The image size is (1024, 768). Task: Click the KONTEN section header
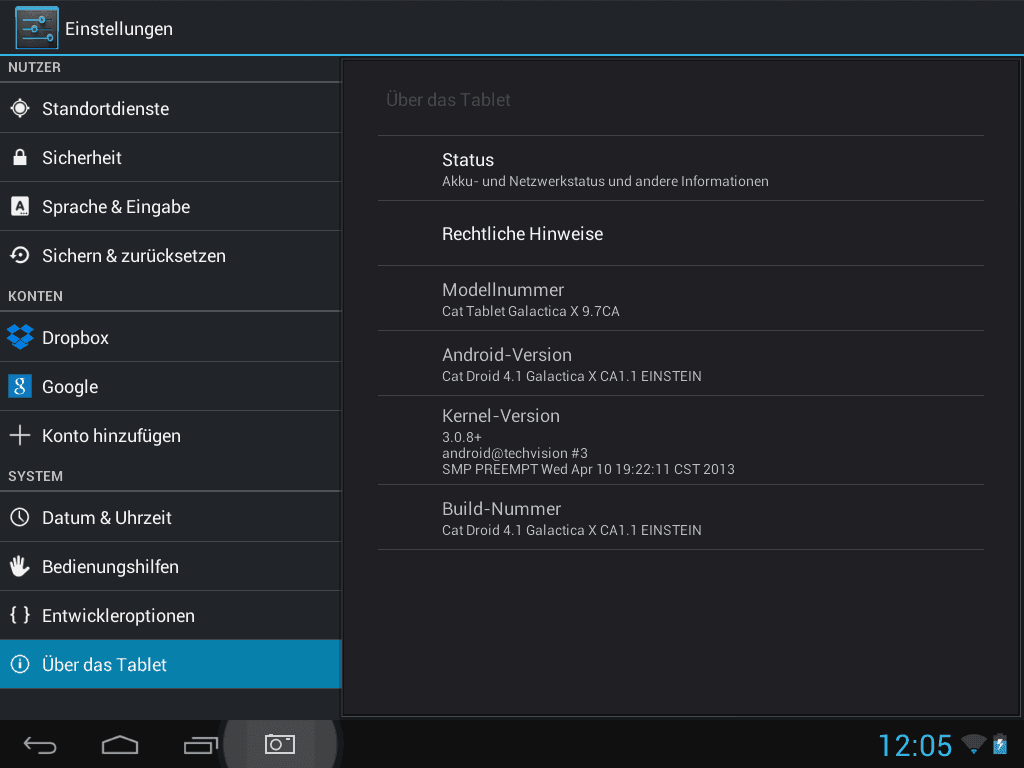coord(35,296)
